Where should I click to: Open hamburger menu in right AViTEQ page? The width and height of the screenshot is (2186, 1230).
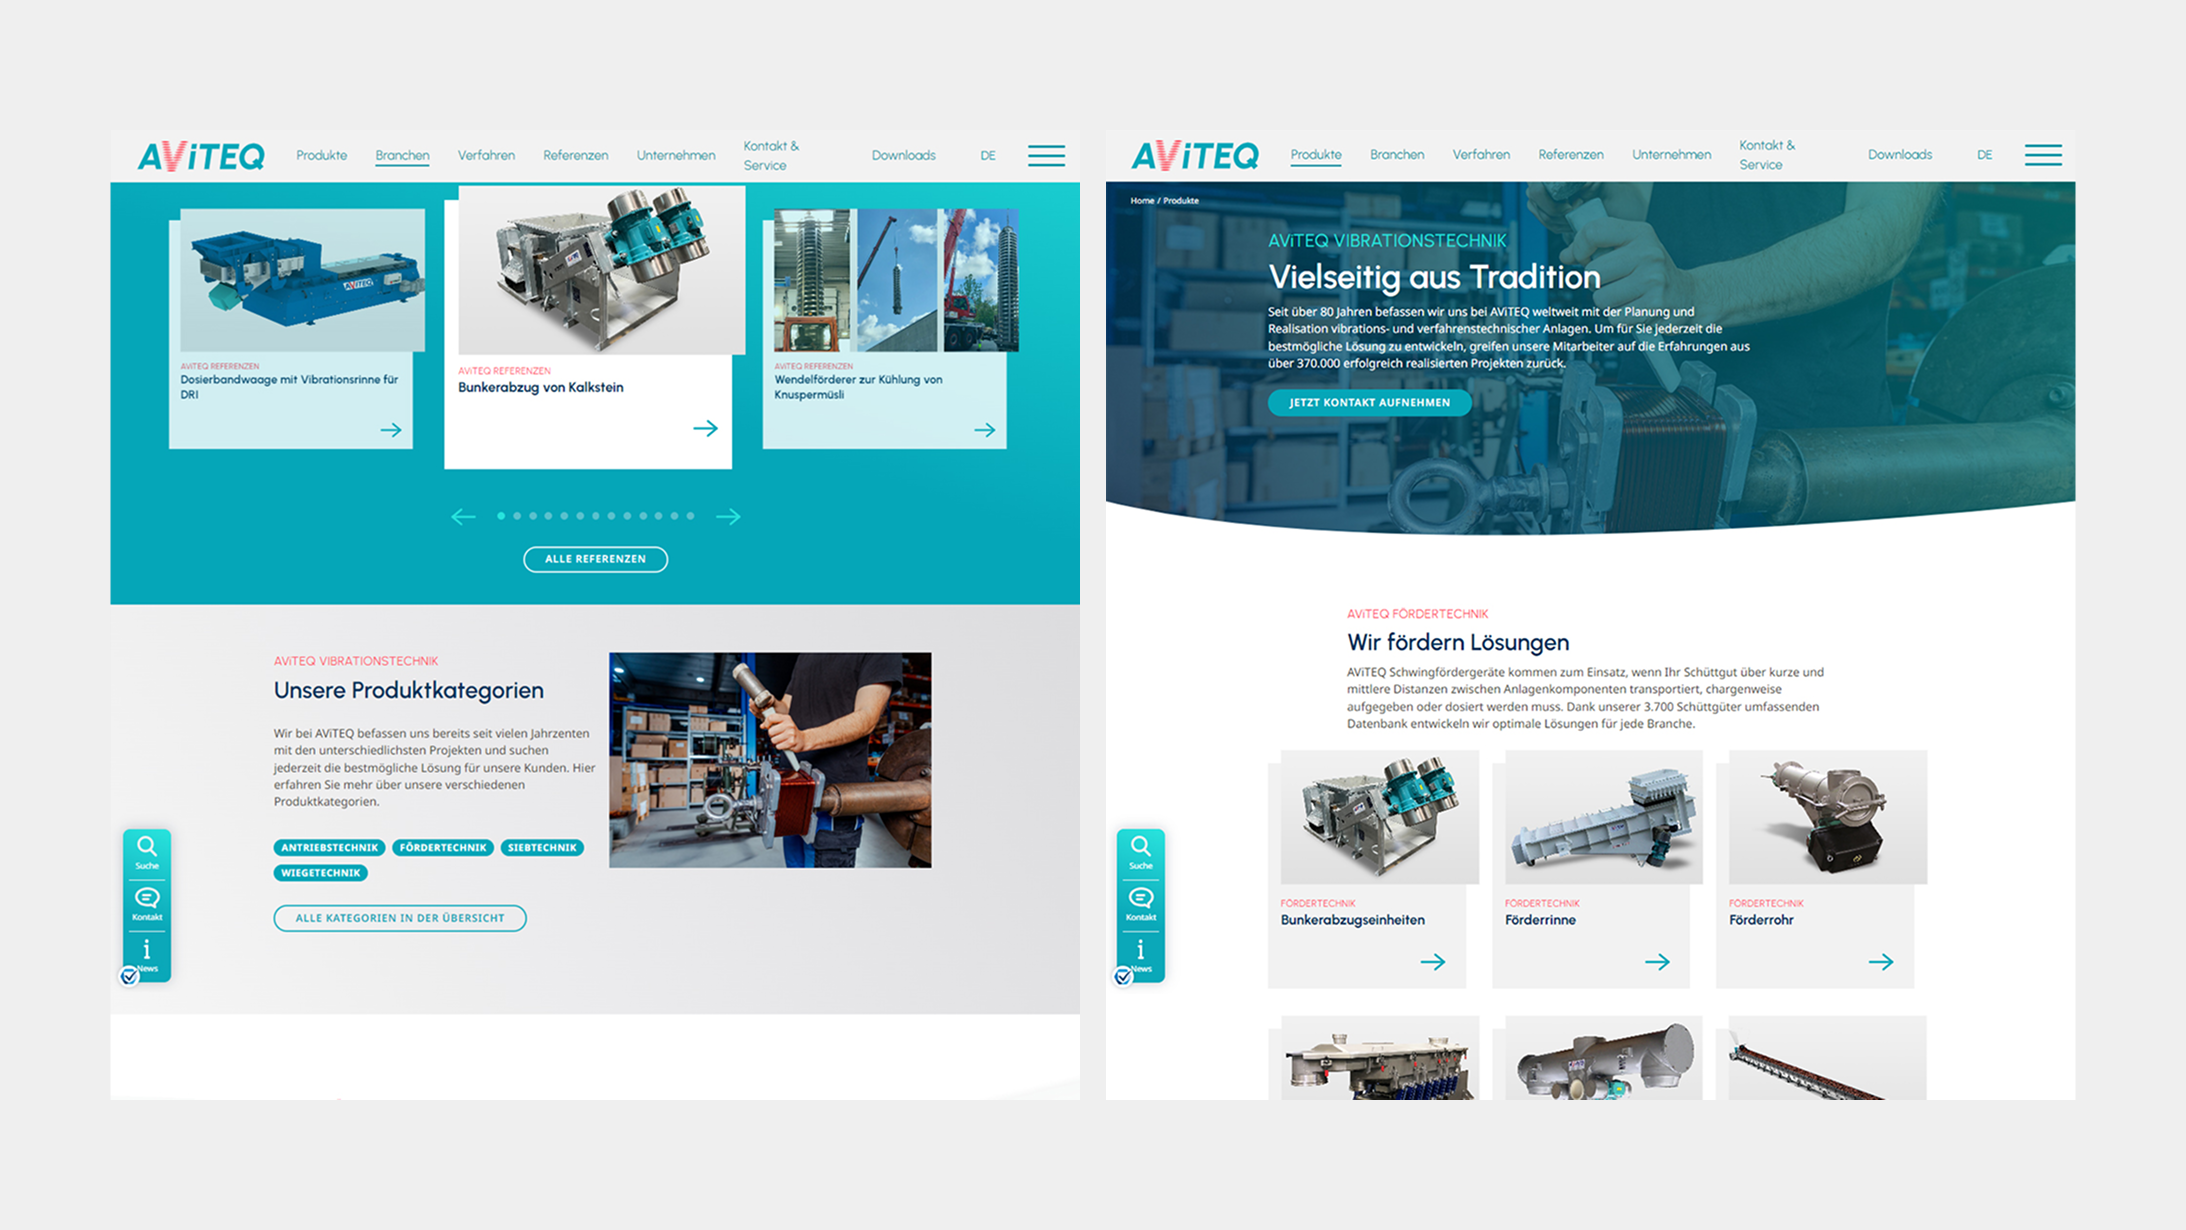pos(2043,155)
